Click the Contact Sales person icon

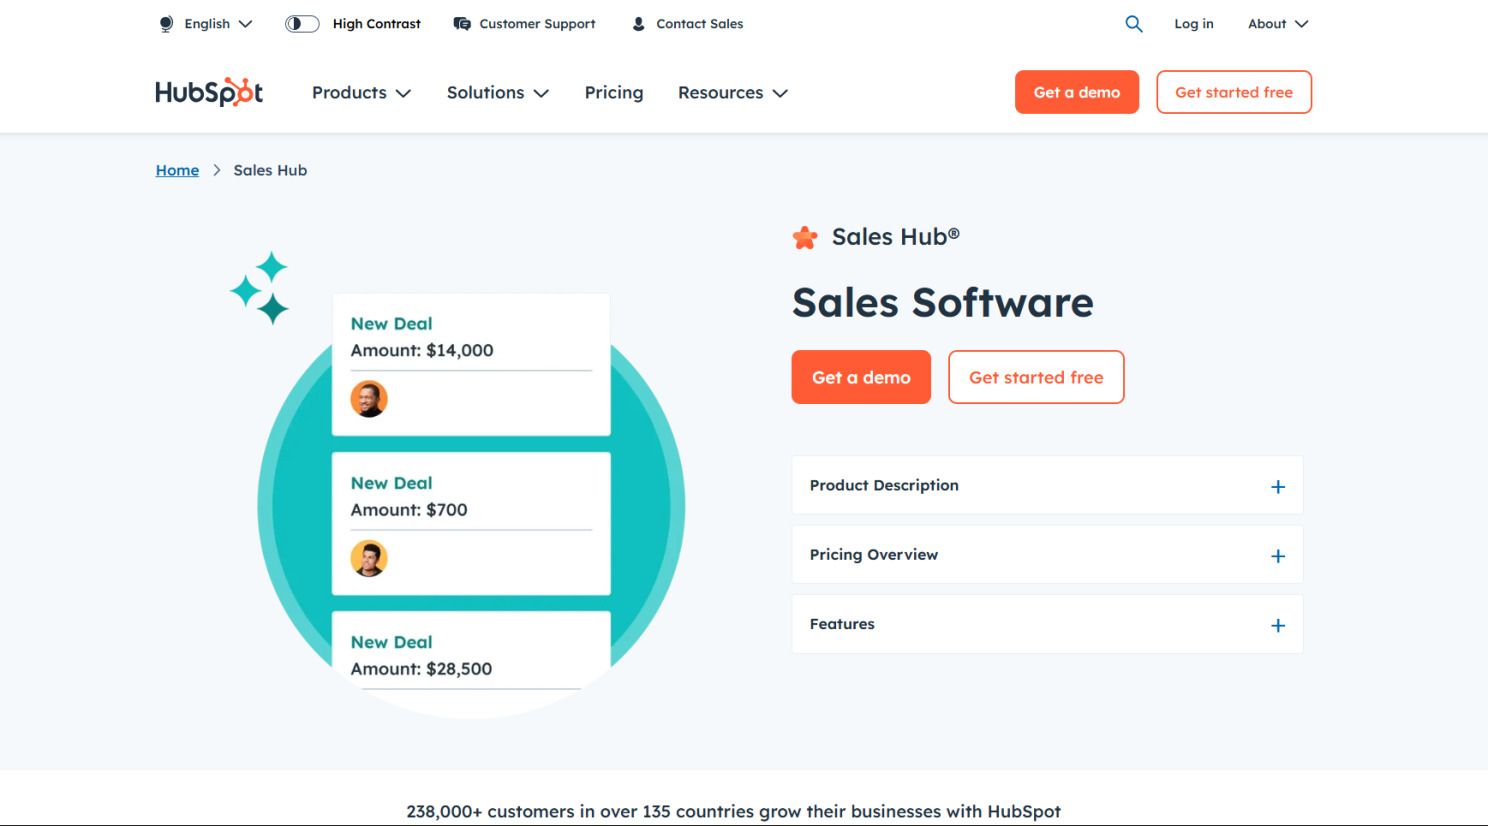tap(638, 24)
